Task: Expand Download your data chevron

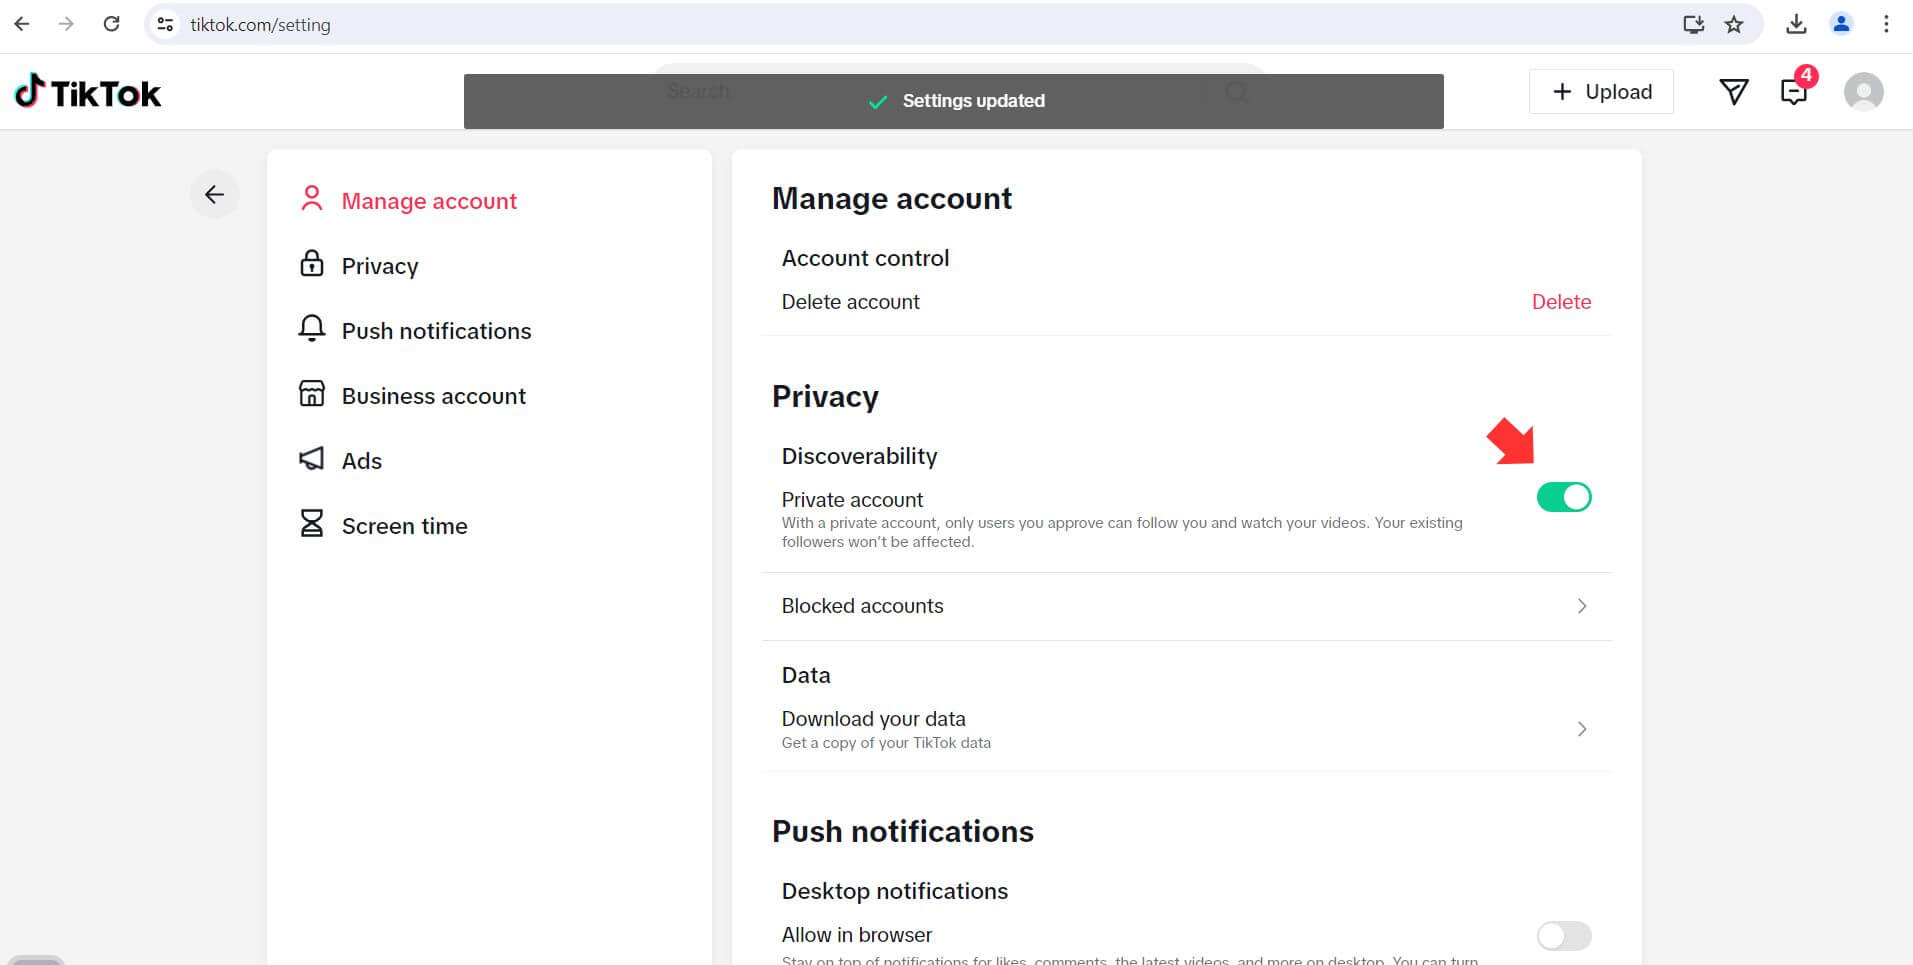Action: click(1582, 729)
